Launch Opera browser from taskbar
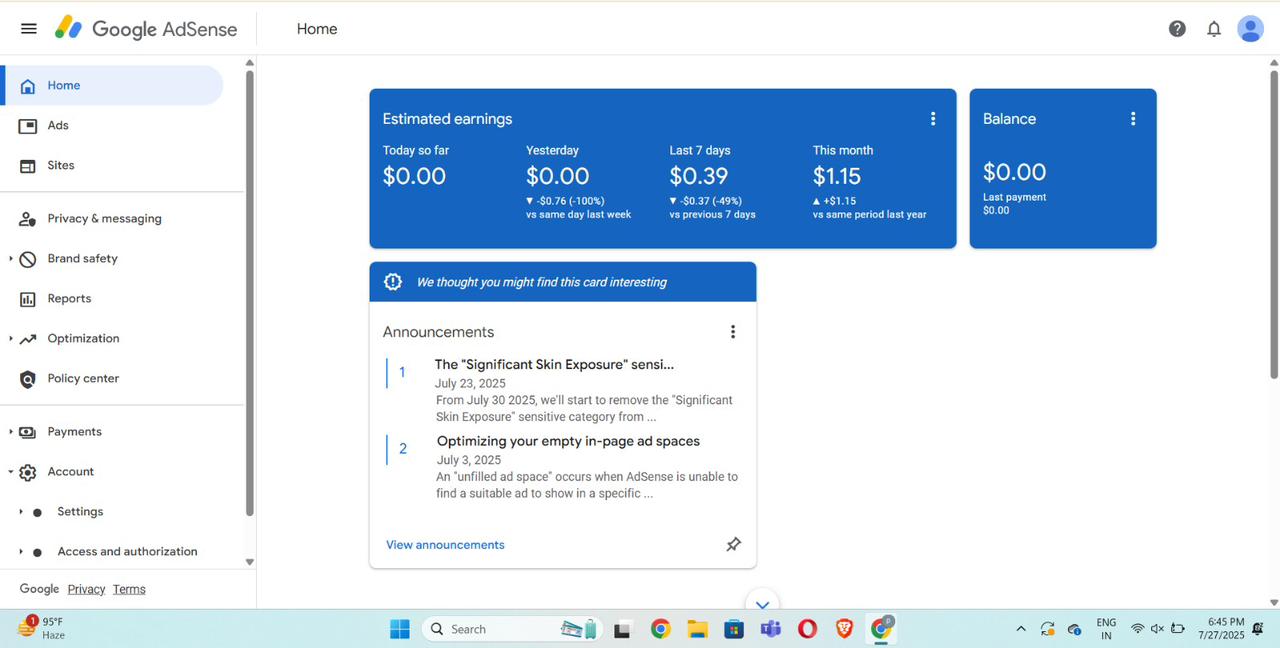1280x648 pixels. pyautogui.click(x=807, y=629)
